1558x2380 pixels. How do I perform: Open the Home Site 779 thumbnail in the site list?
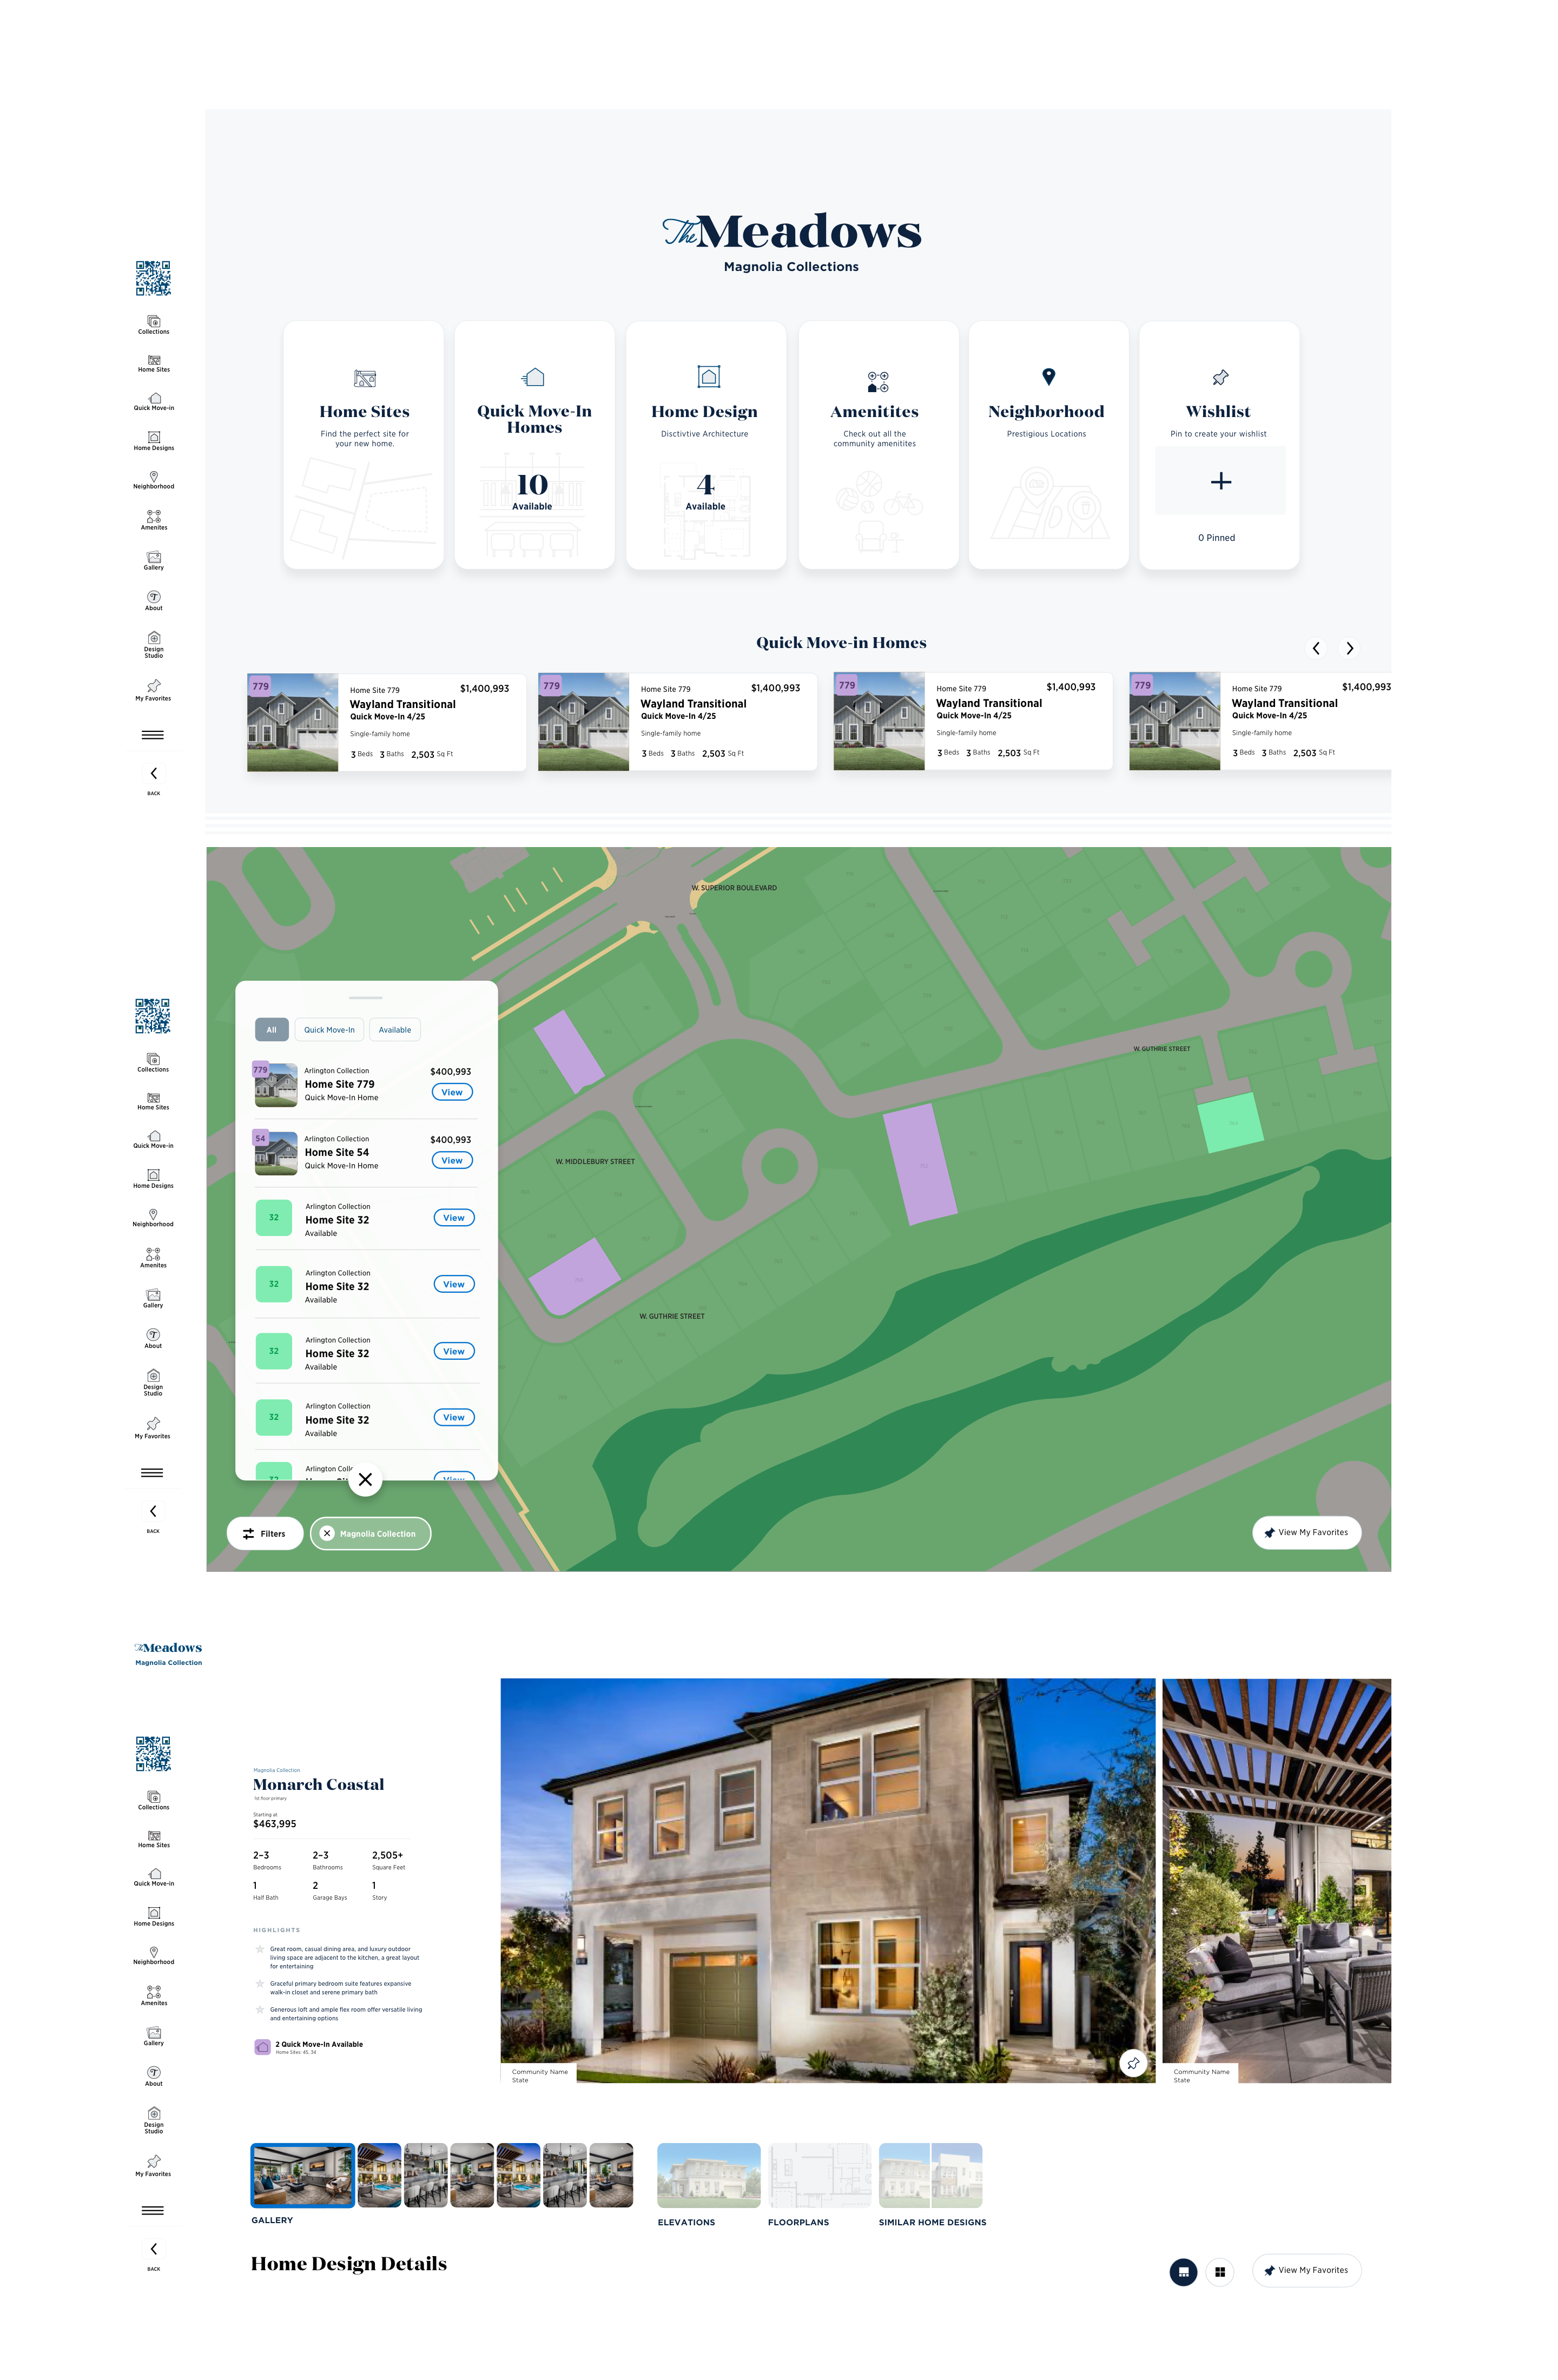(x=276, y=1084)
